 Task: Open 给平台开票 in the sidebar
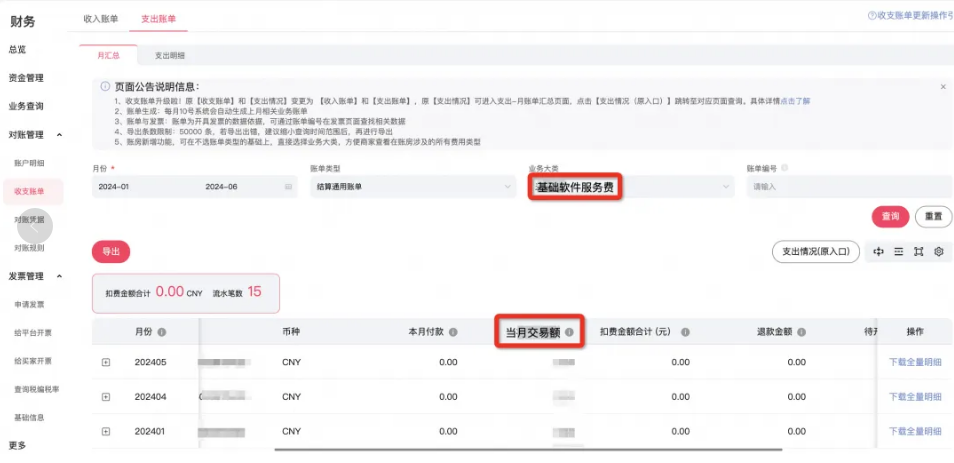[x=33, y=333]
